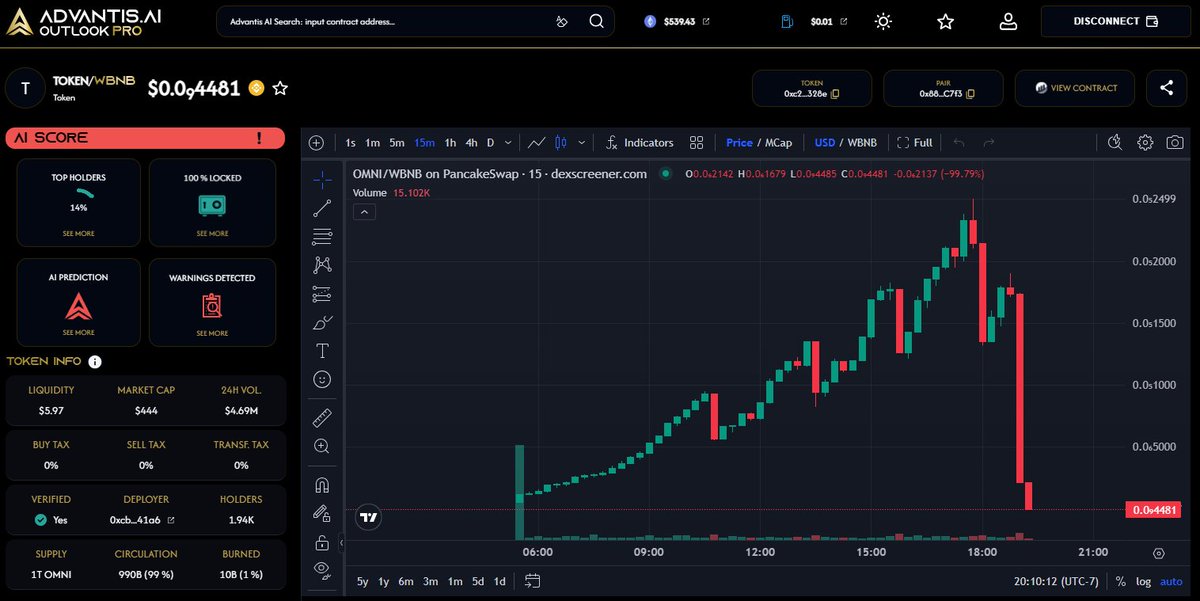Activate the zoom in tool
This screenshot has height=601, width=1200.
(x=322, y=446)
